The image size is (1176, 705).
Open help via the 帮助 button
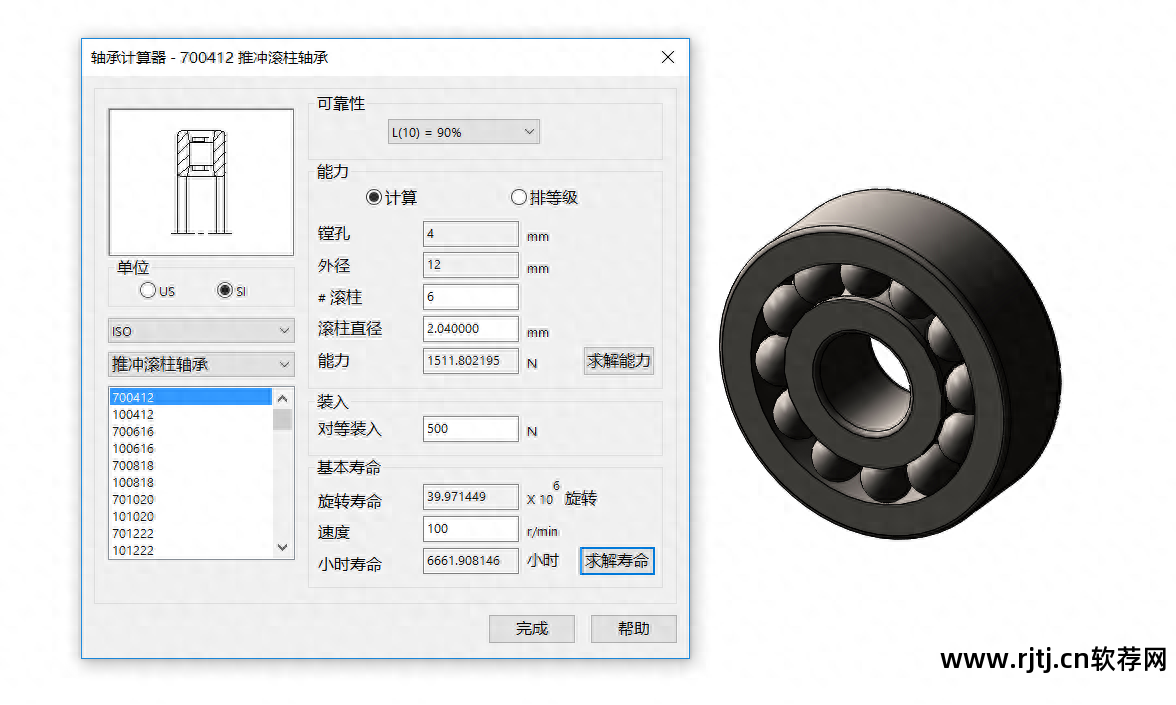633,628
